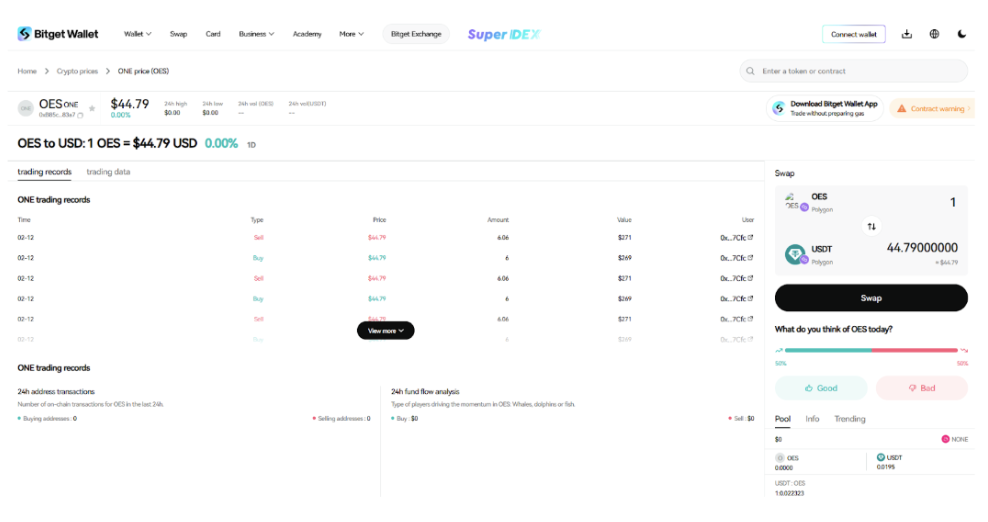The width and height of the screenshot is (988, 522).
Task: Select the Pool tab
Action: pyautogui.click(x=783, y=419)
